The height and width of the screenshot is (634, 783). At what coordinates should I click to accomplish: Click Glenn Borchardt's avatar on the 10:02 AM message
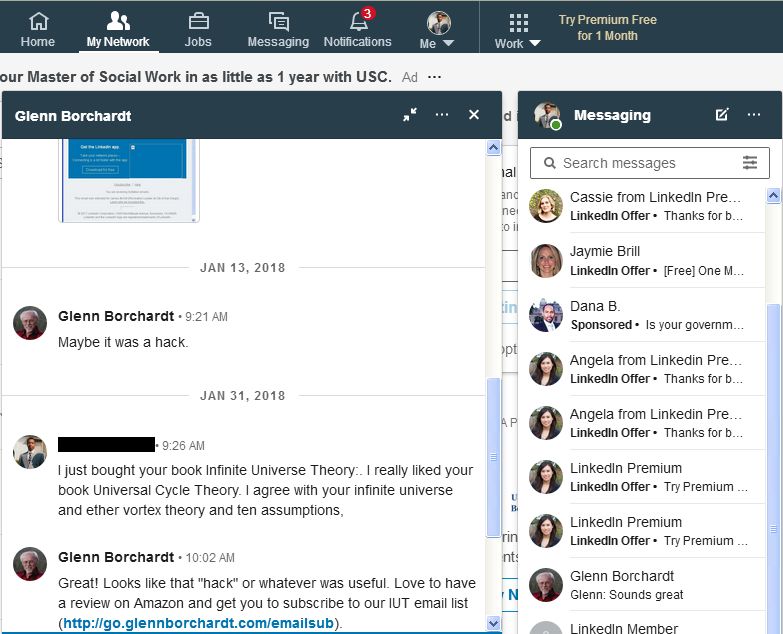pyautogui.click(x=30, y=564)
